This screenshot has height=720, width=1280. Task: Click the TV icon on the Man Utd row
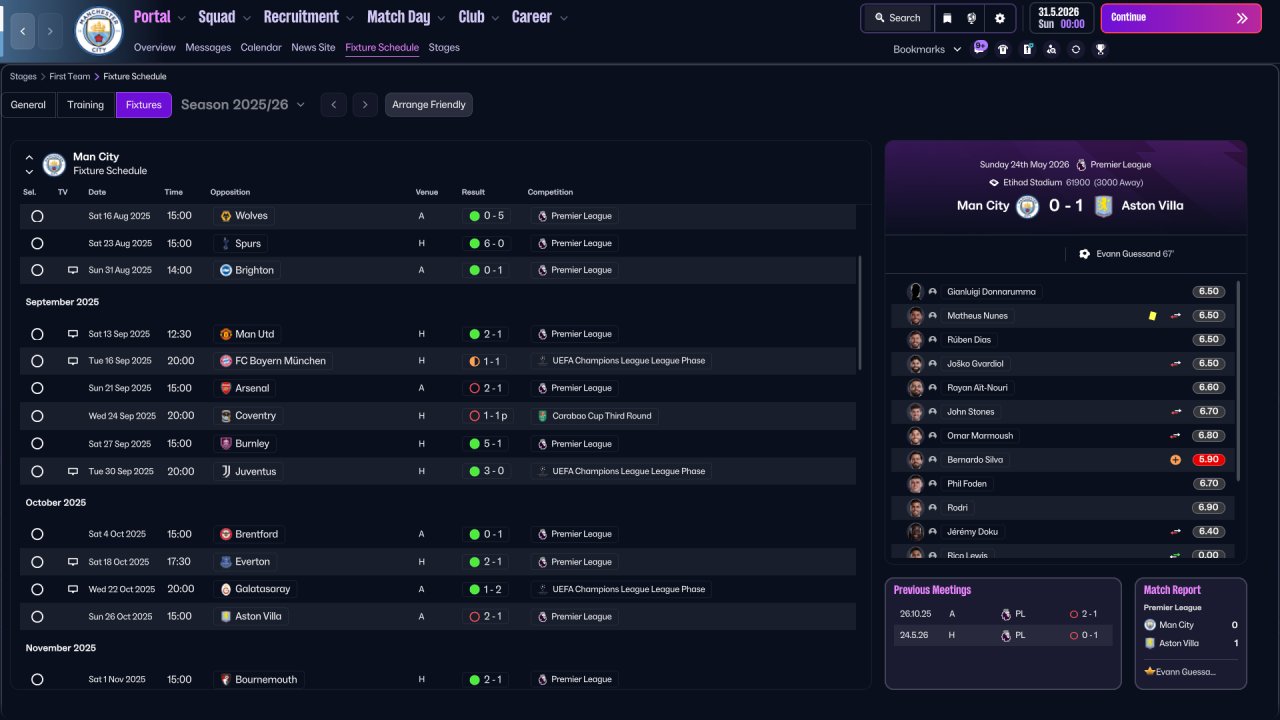(72, 334)
